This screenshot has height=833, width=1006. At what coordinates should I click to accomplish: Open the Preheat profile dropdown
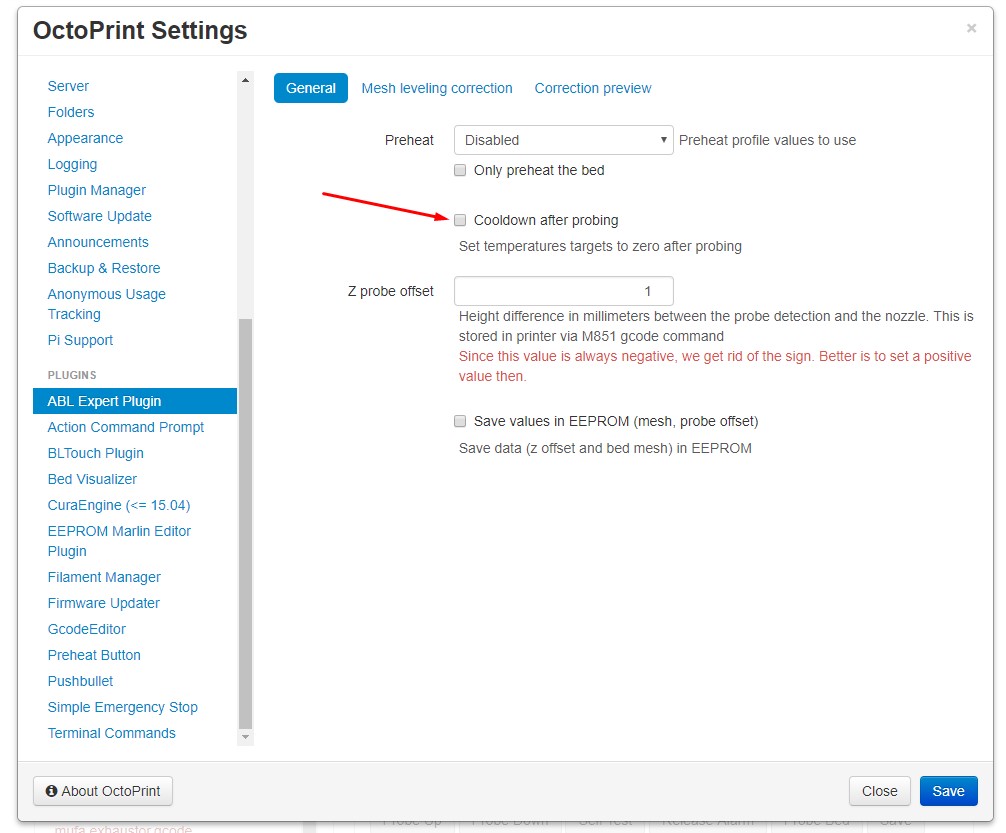click(x=563, y=140)
